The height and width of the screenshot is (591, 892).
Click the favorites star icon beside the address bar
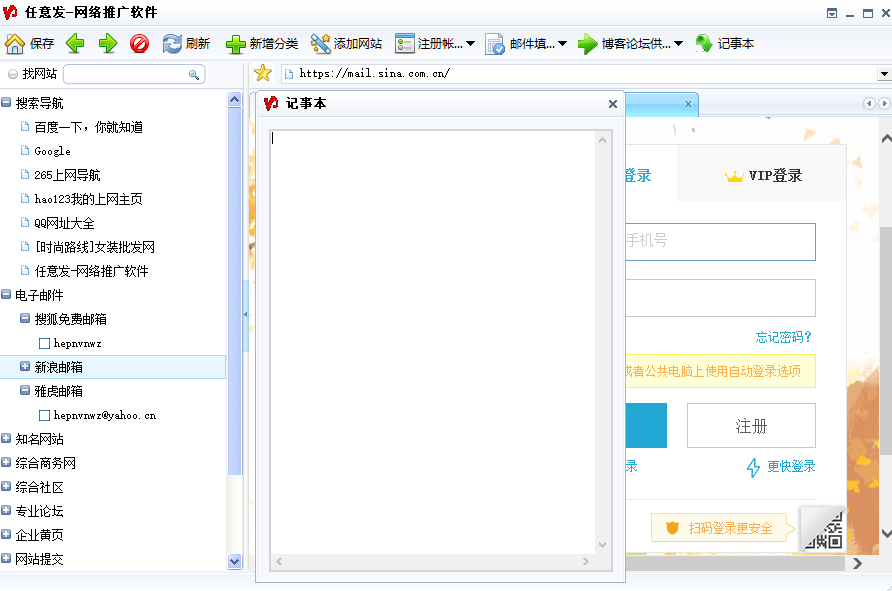(263, 73)
